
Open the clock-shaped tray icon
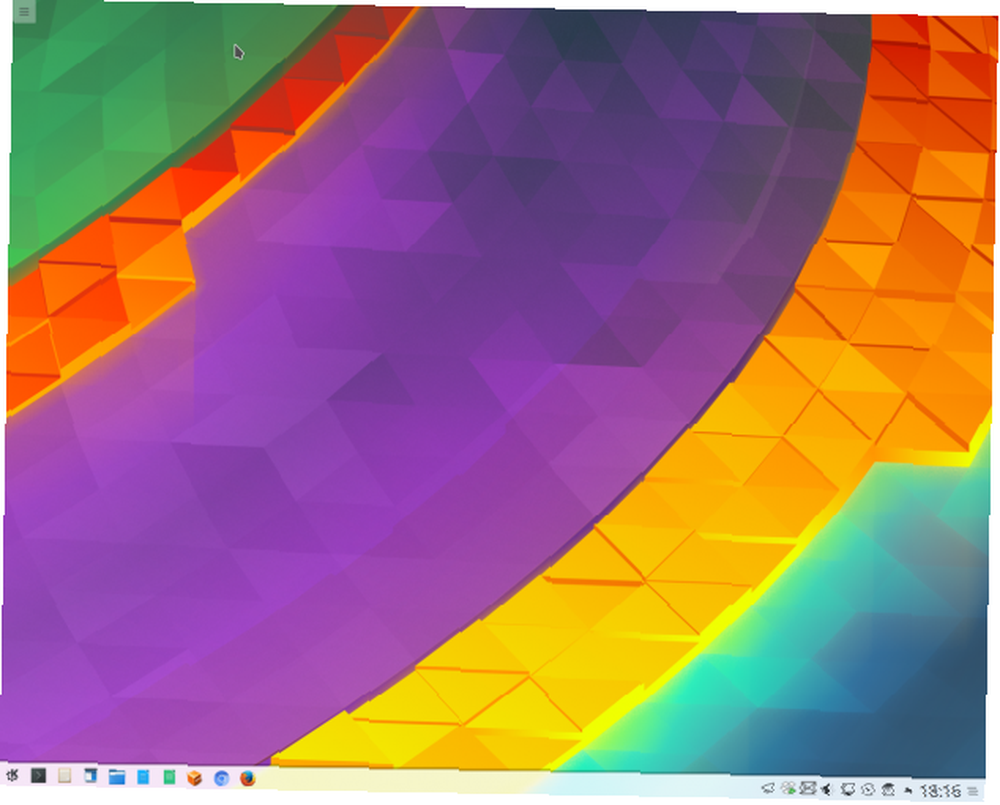[x=868, y=790]
